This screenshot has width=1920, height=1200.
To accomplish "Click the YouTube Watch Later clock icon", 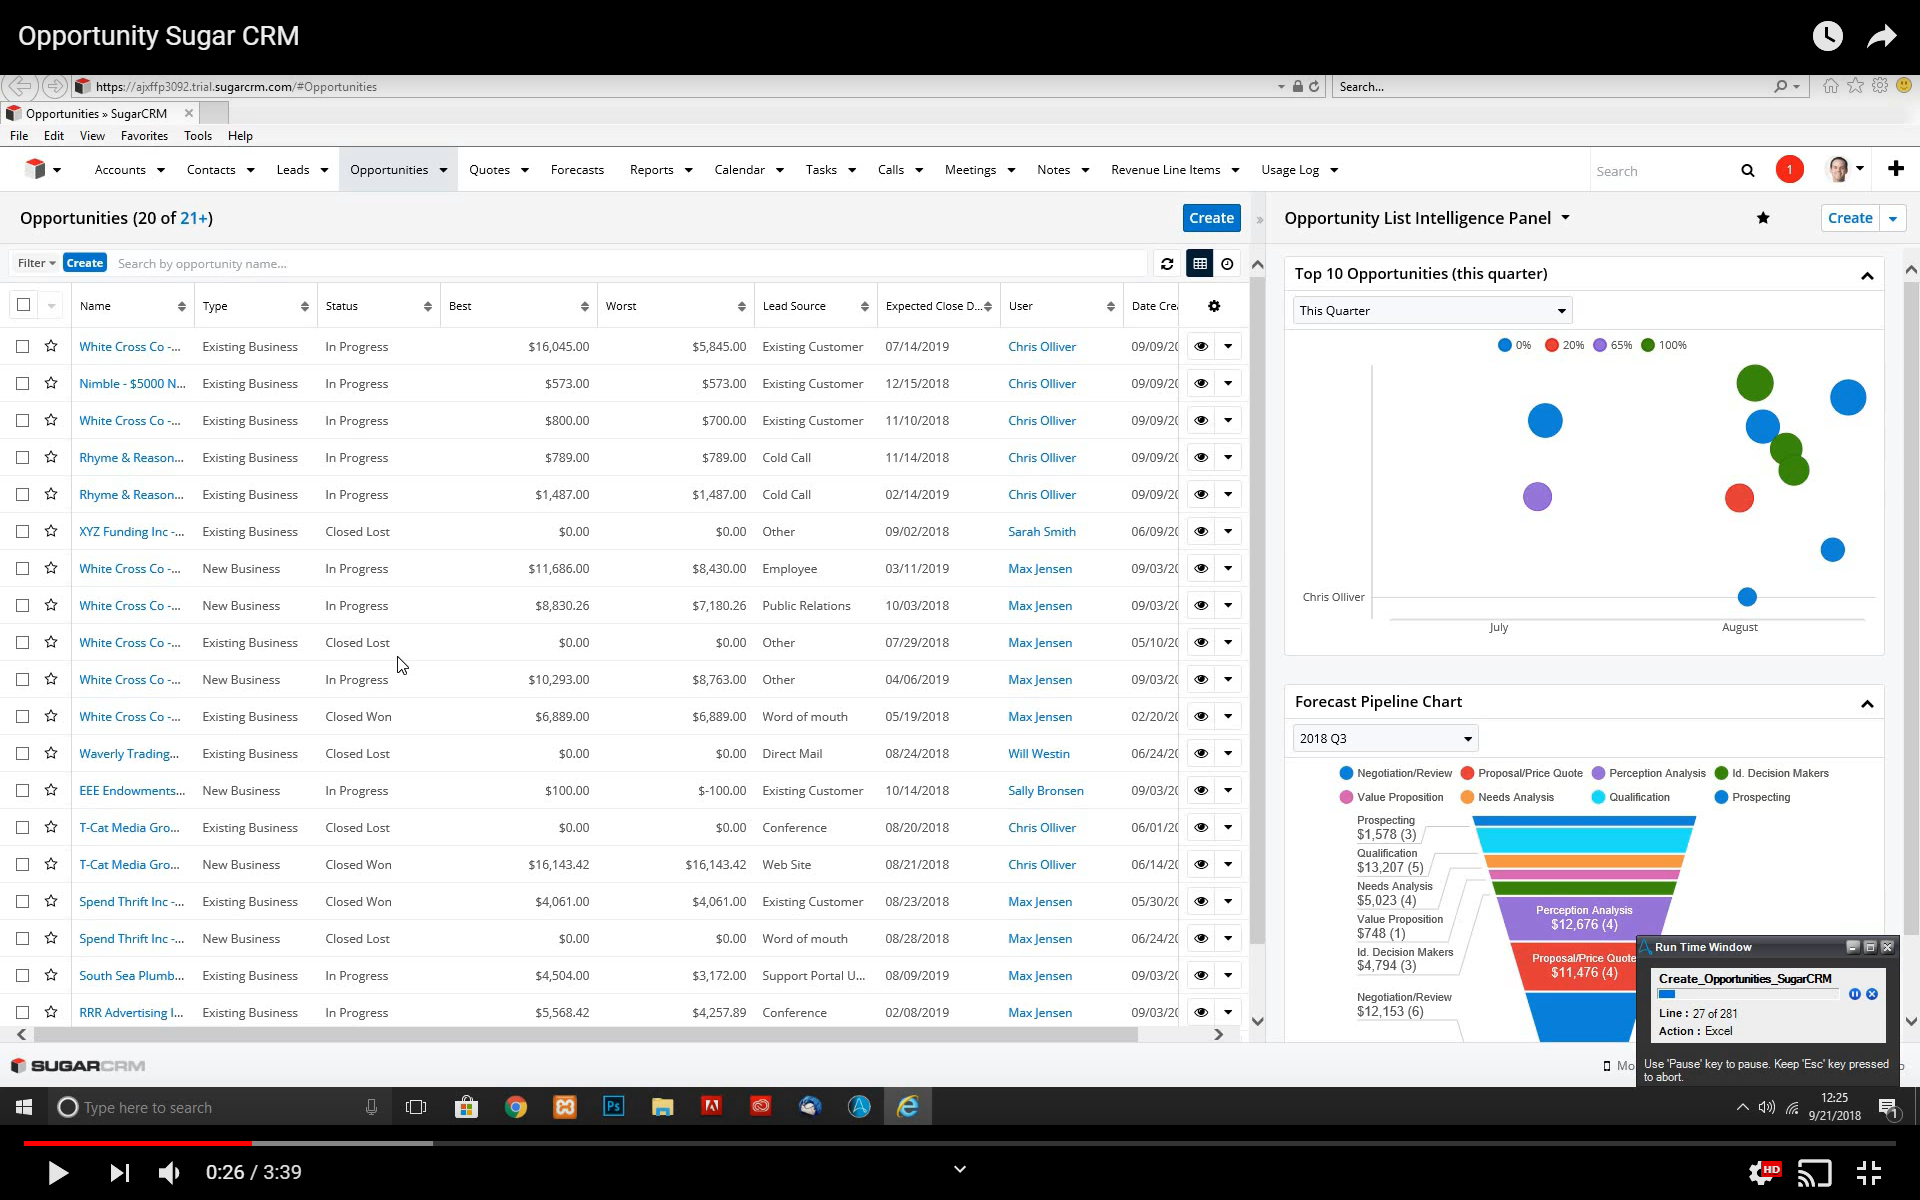I will point(1827,36).
